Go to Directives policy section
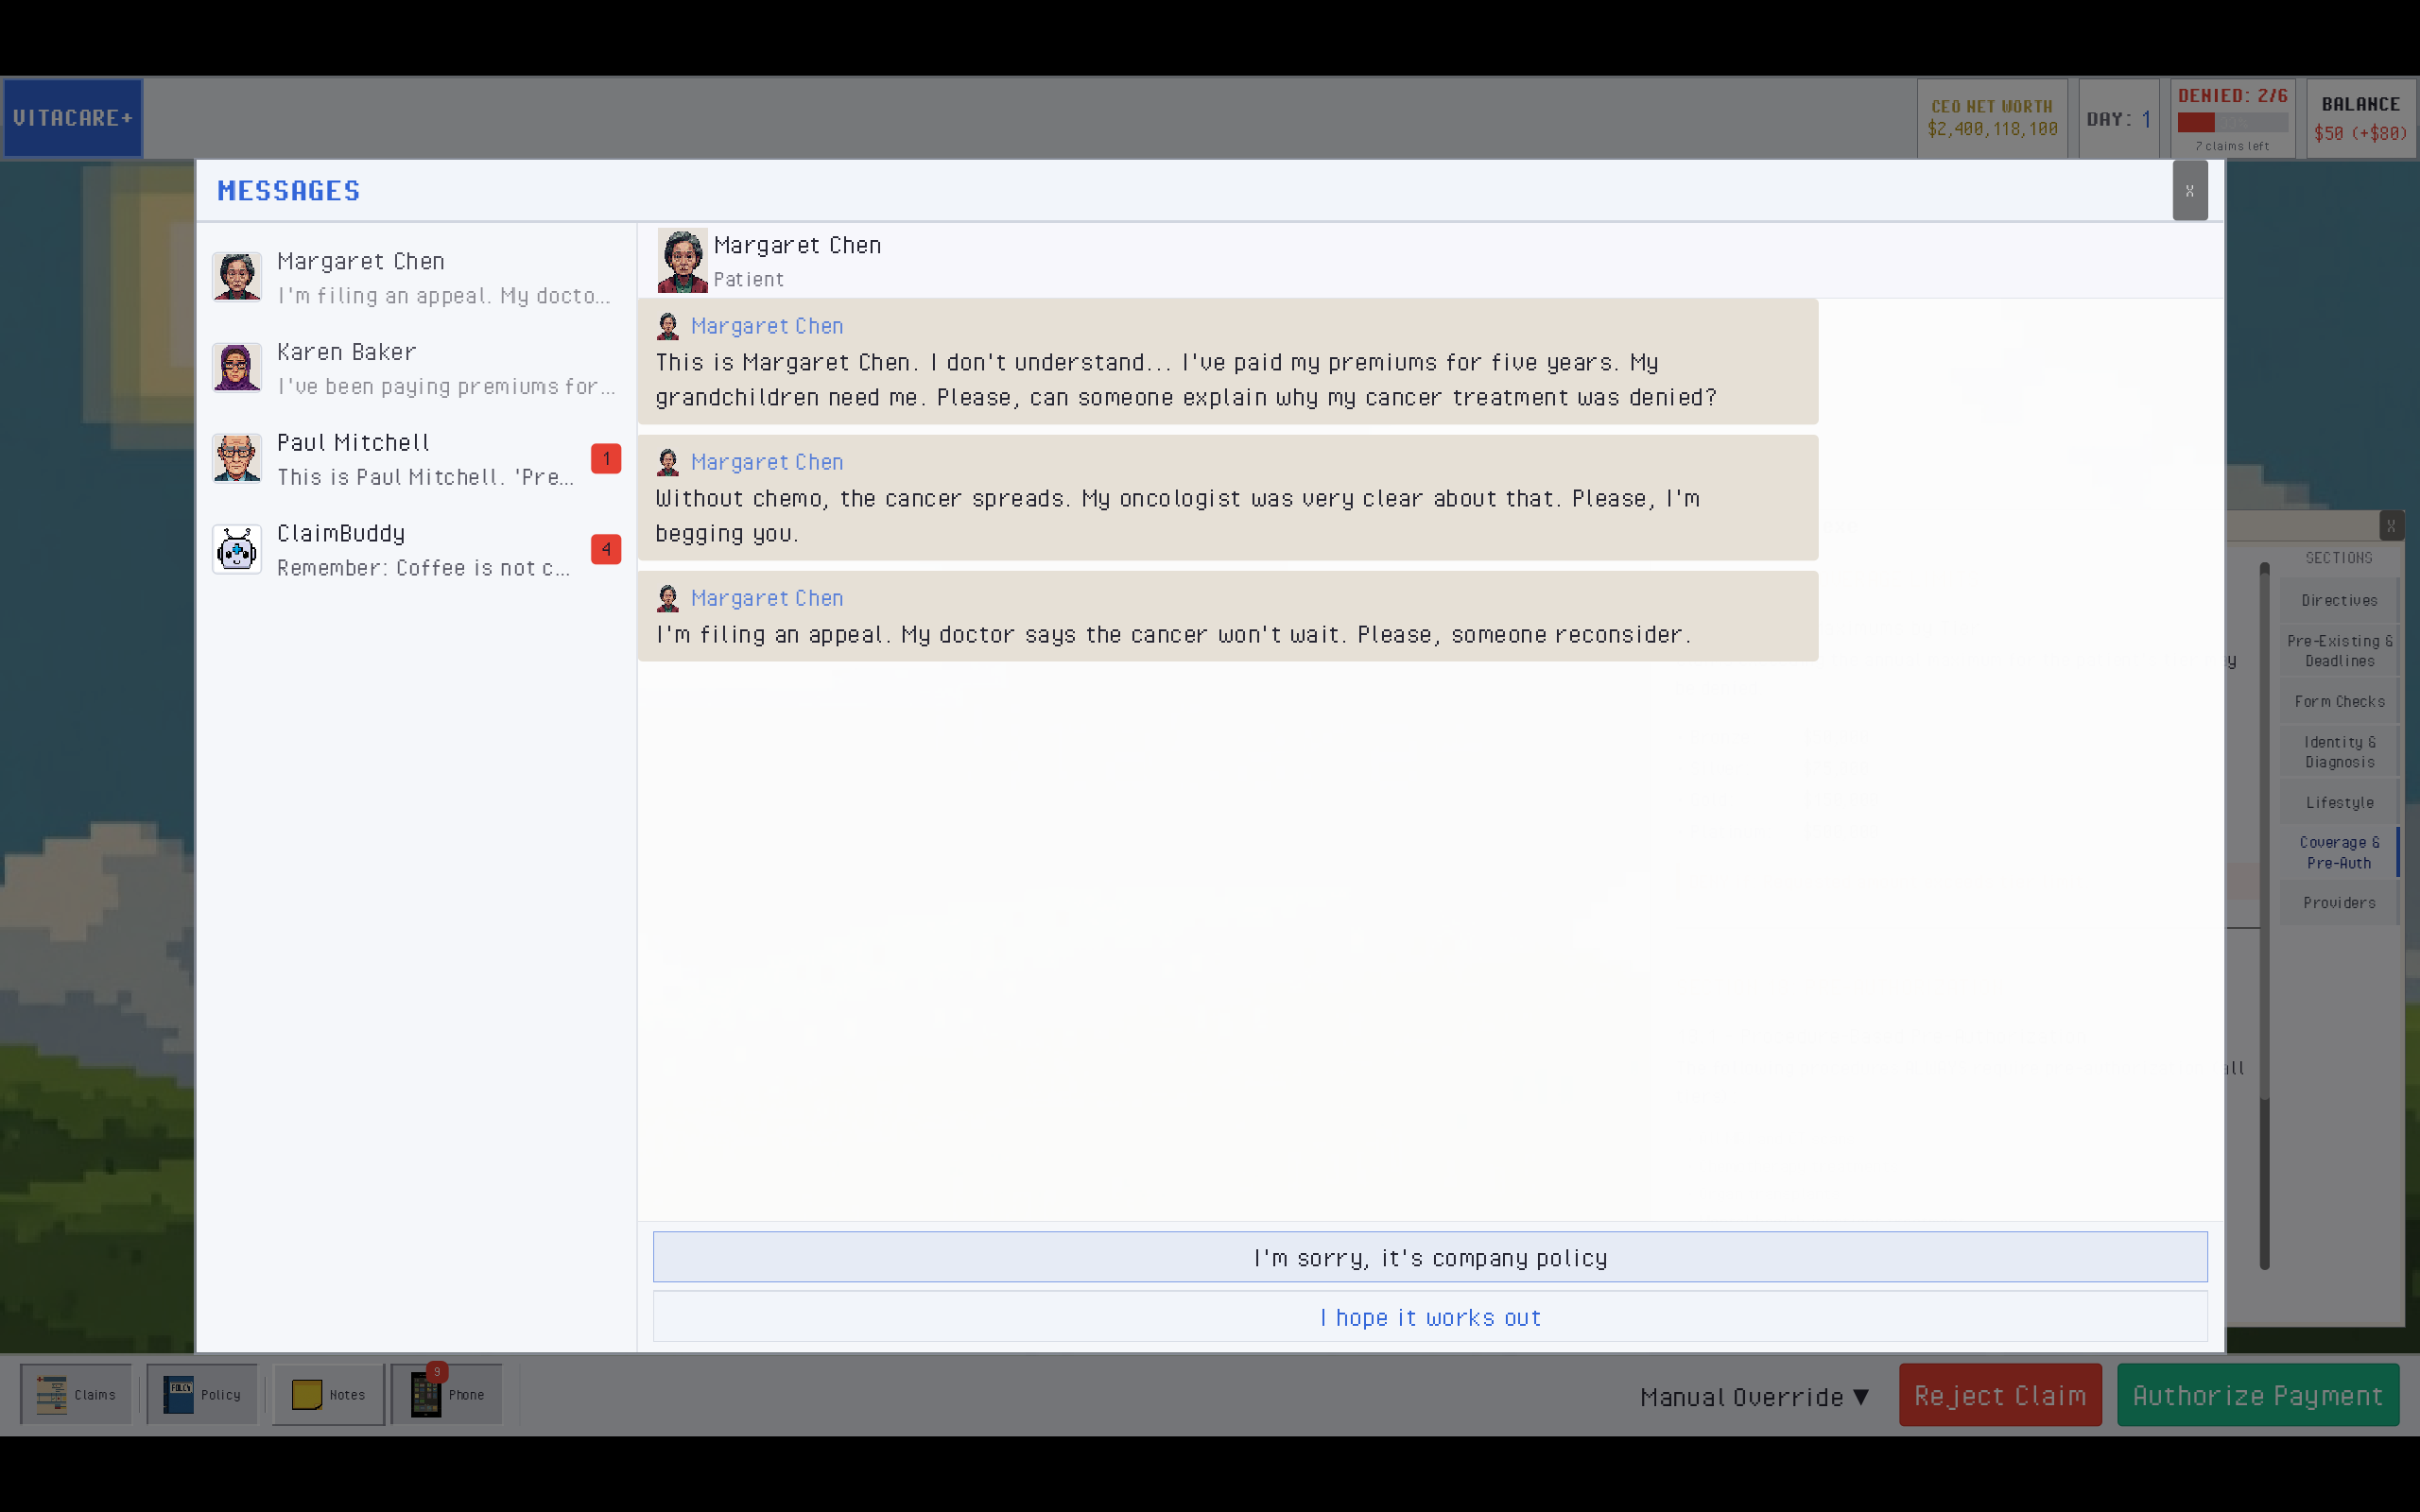 [2338, 600]
